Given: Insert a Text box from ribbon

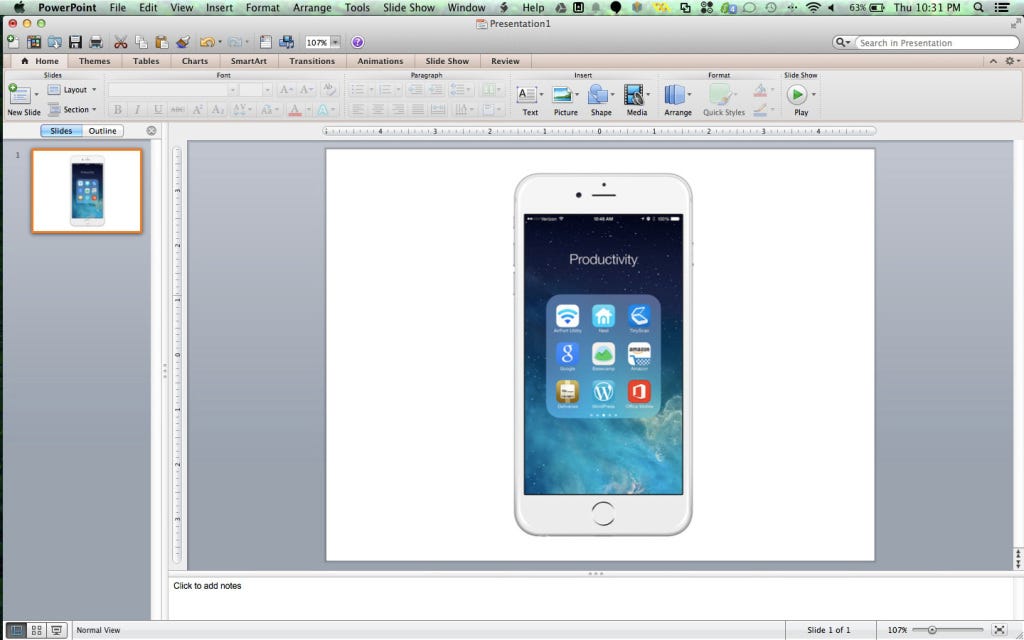Looking at the screenshot, I should [527, 95].
